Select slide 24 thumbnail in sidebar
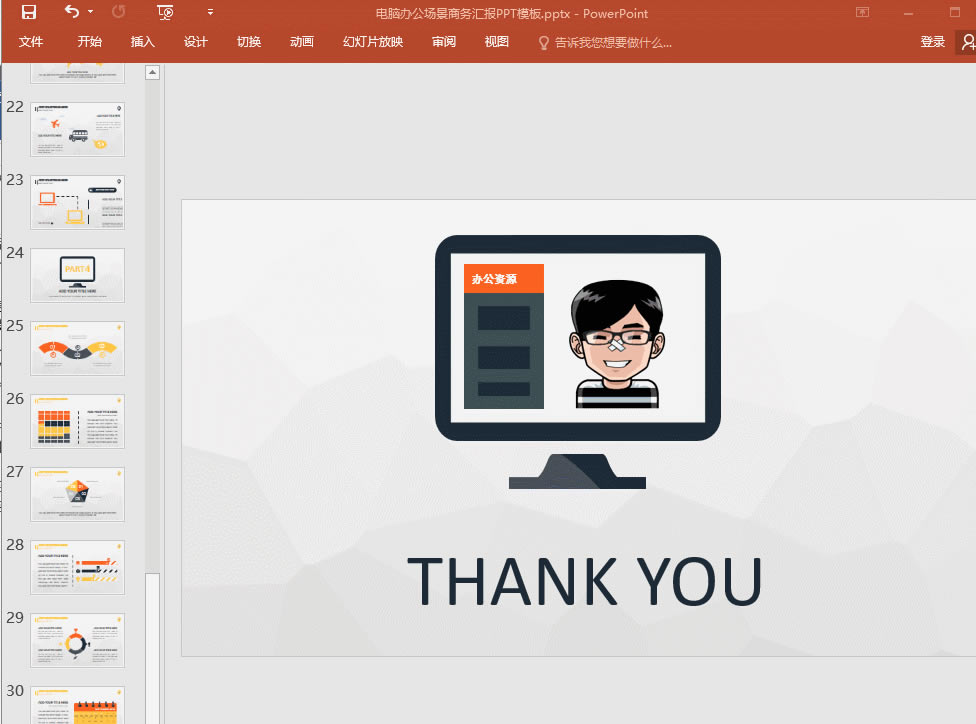976x724 pixels. [77, 275]
